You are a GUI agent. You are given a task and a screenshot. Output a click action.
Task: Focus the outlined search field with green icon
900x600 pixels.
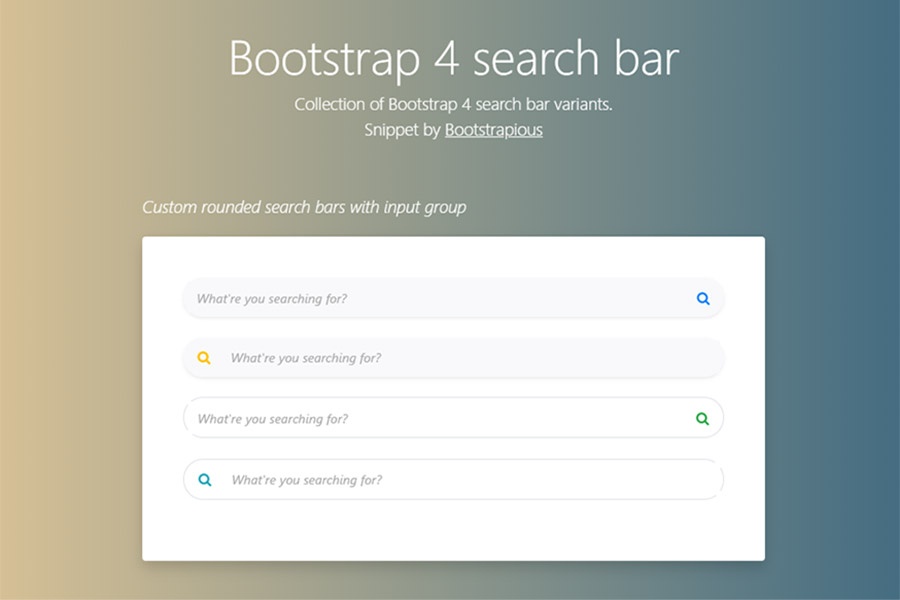pos(453,418)
